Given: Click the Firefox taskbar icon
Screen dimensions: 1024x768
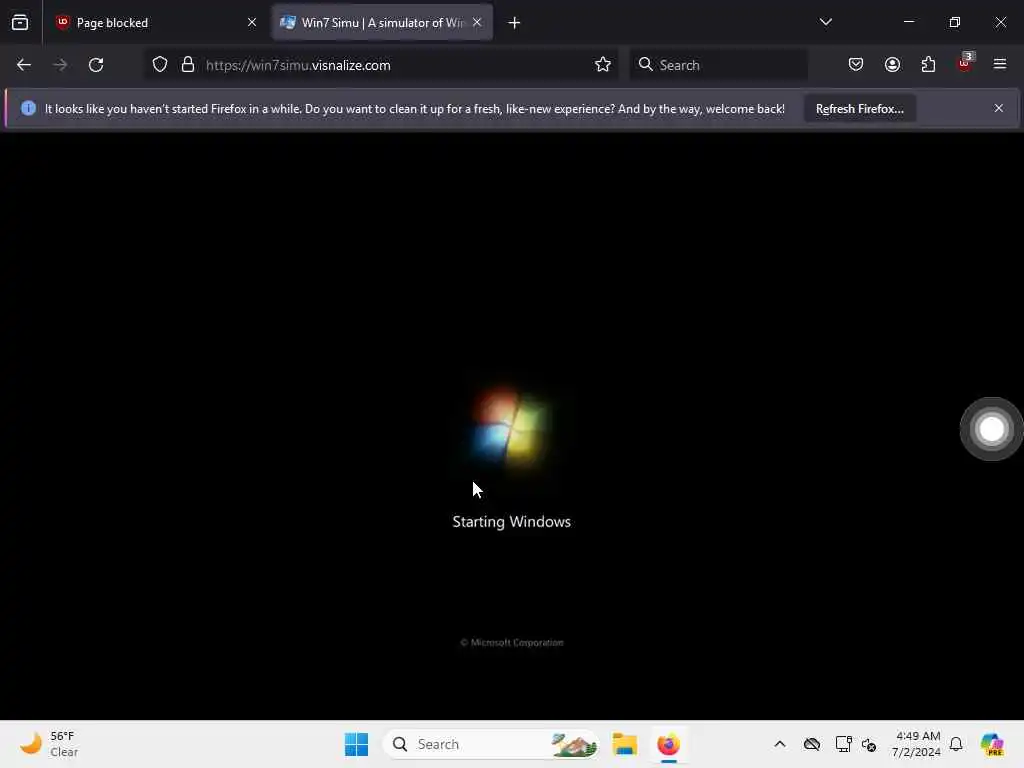Looking at the screenshot, I should coord(669,744).
